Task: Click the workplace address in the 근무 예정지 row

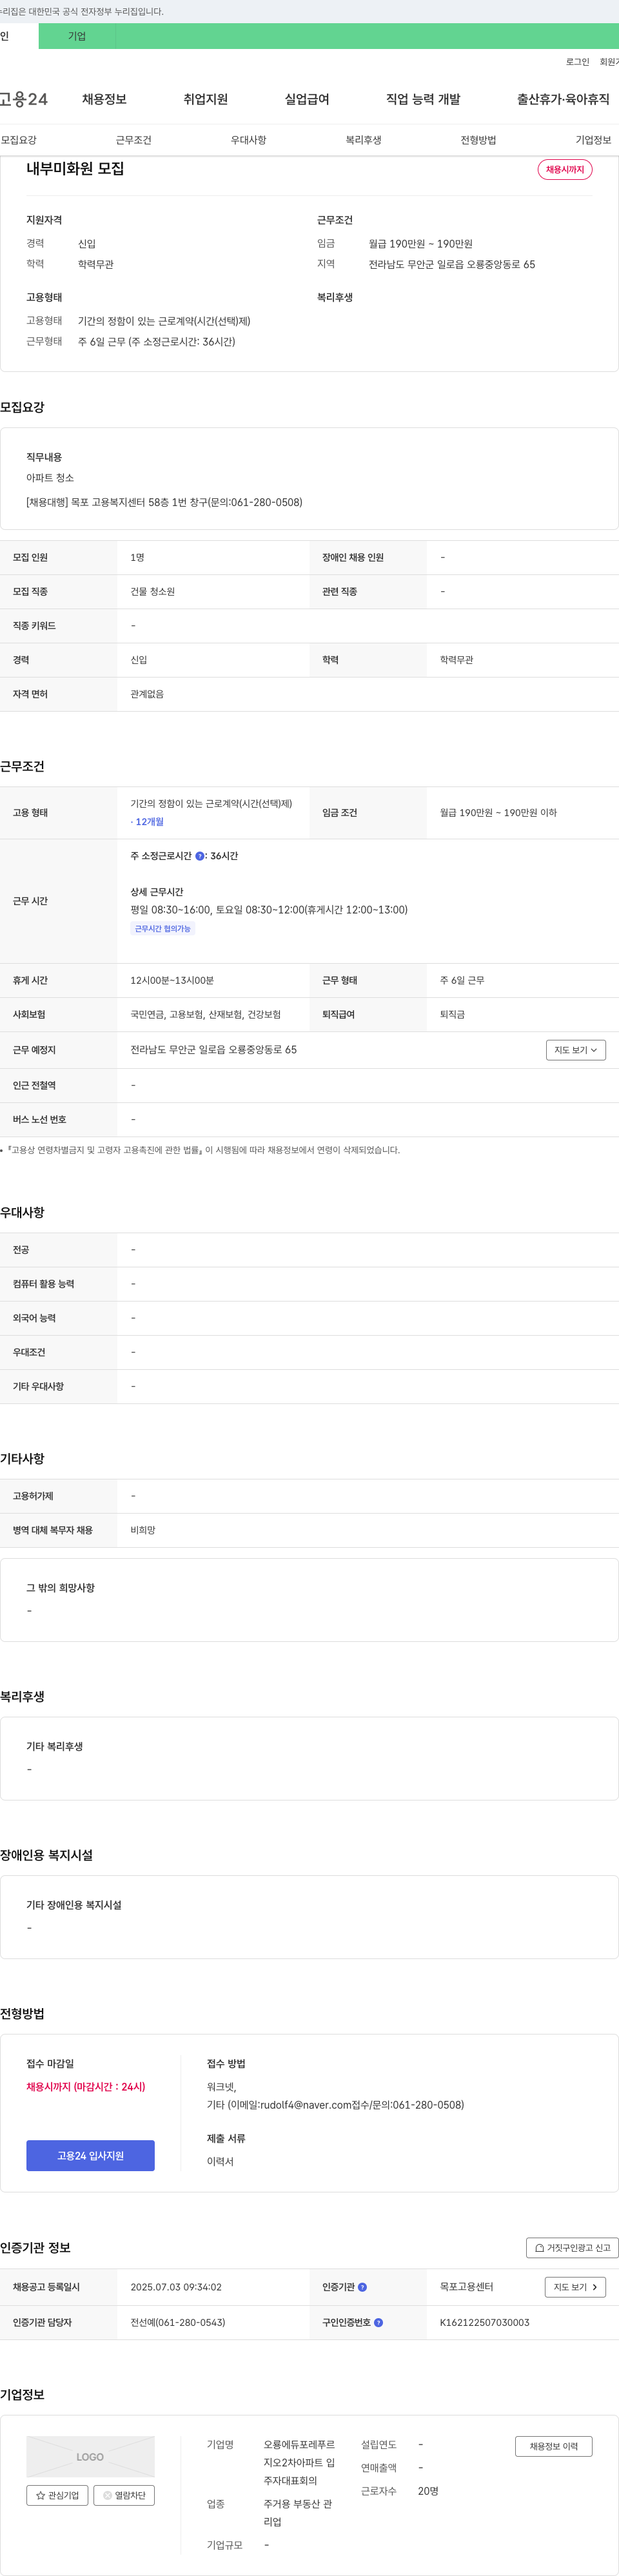Action: [x=213, y=1050]
